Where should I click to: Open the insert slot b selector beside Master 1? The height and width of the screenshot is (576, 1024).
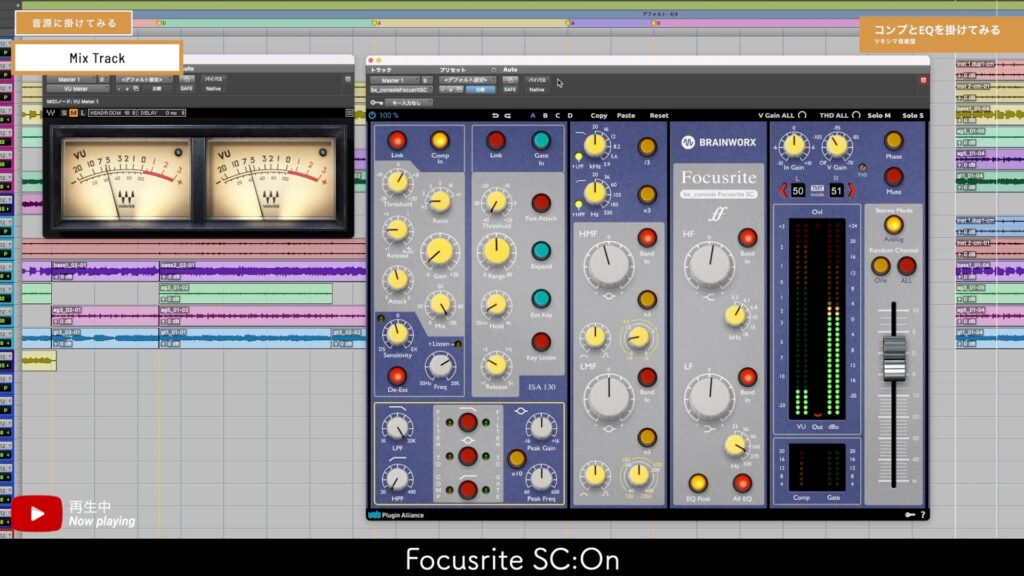425,80
